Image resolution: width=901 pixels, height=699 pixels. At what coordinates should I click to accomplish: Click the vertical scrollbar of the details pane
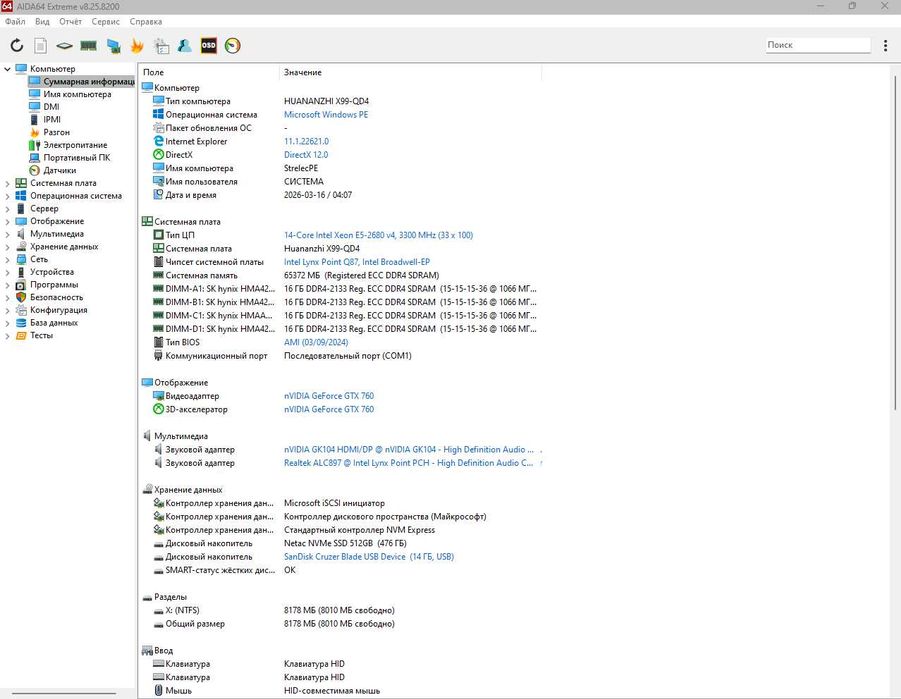pyautogui.click(x=895, y=241)
